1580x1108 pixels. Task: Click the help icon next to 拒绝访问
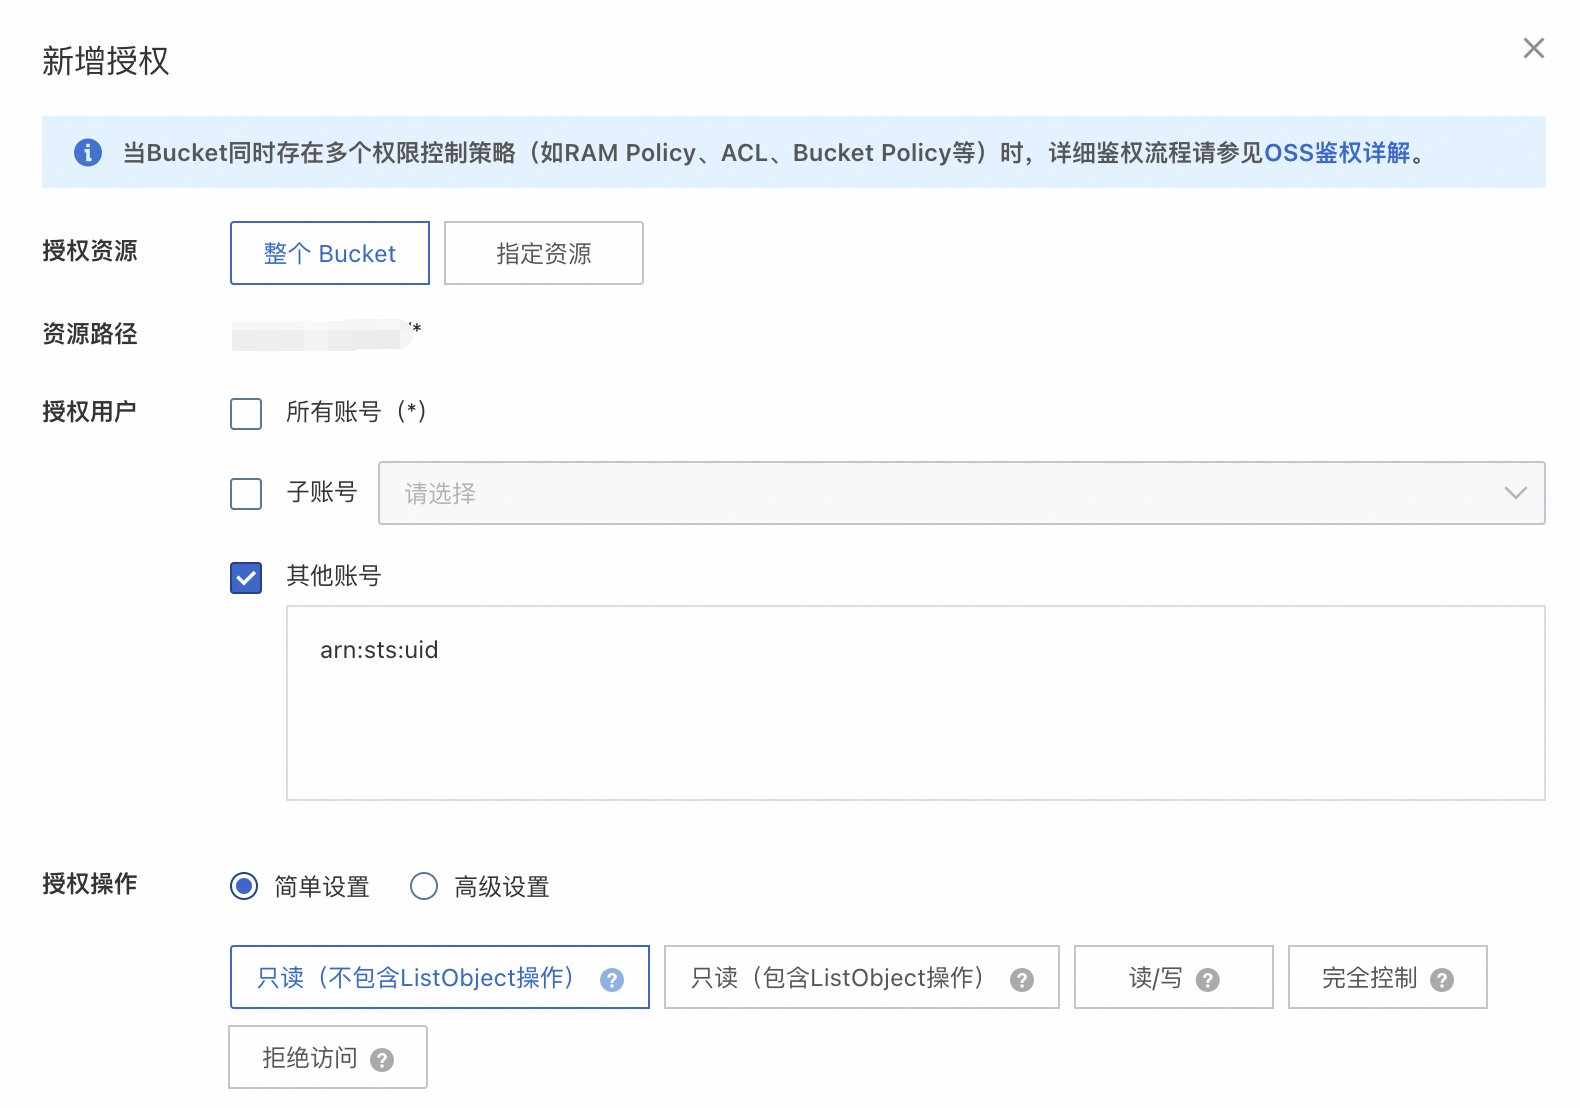pyautogui.click(x=382, y=1060)
